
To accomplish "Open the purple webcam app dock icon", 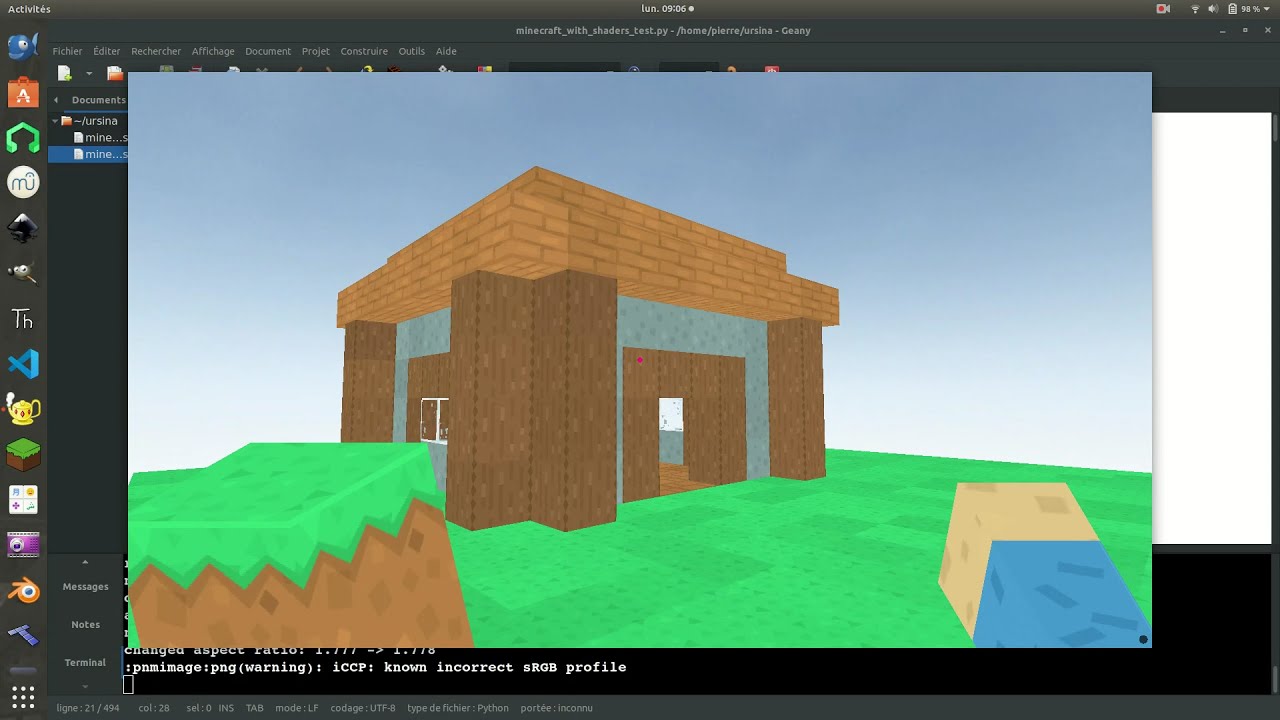I will [23, 545].
